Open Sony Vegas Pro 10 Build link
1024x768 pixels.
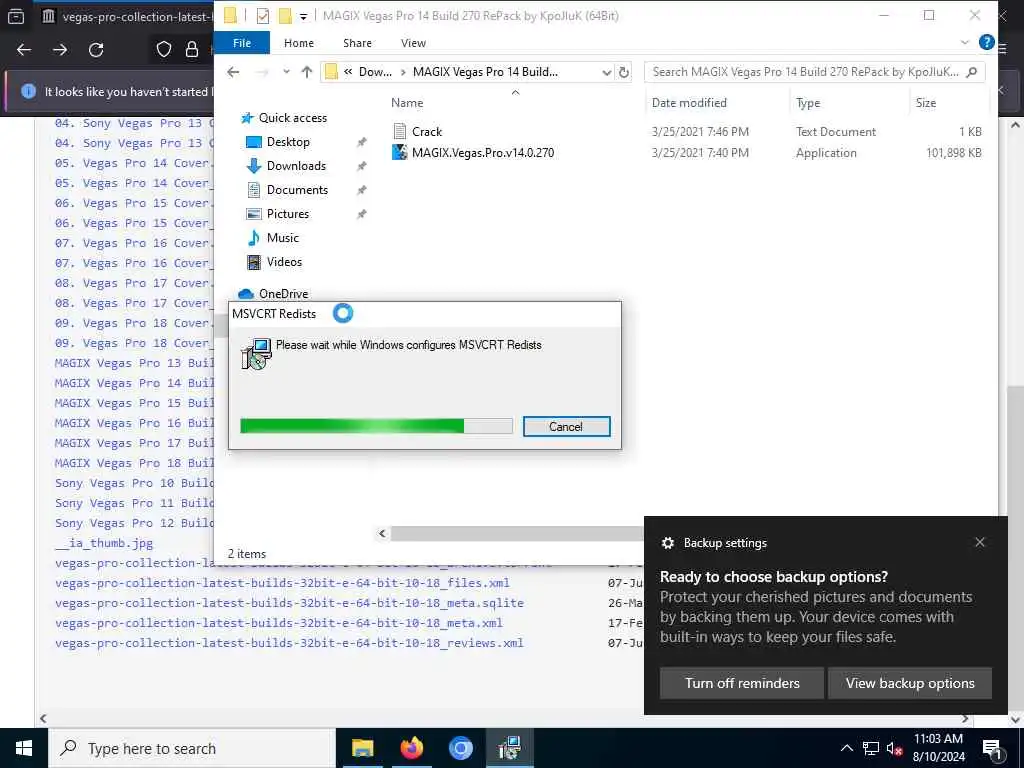pyautogui.click(x=135, y=483)
